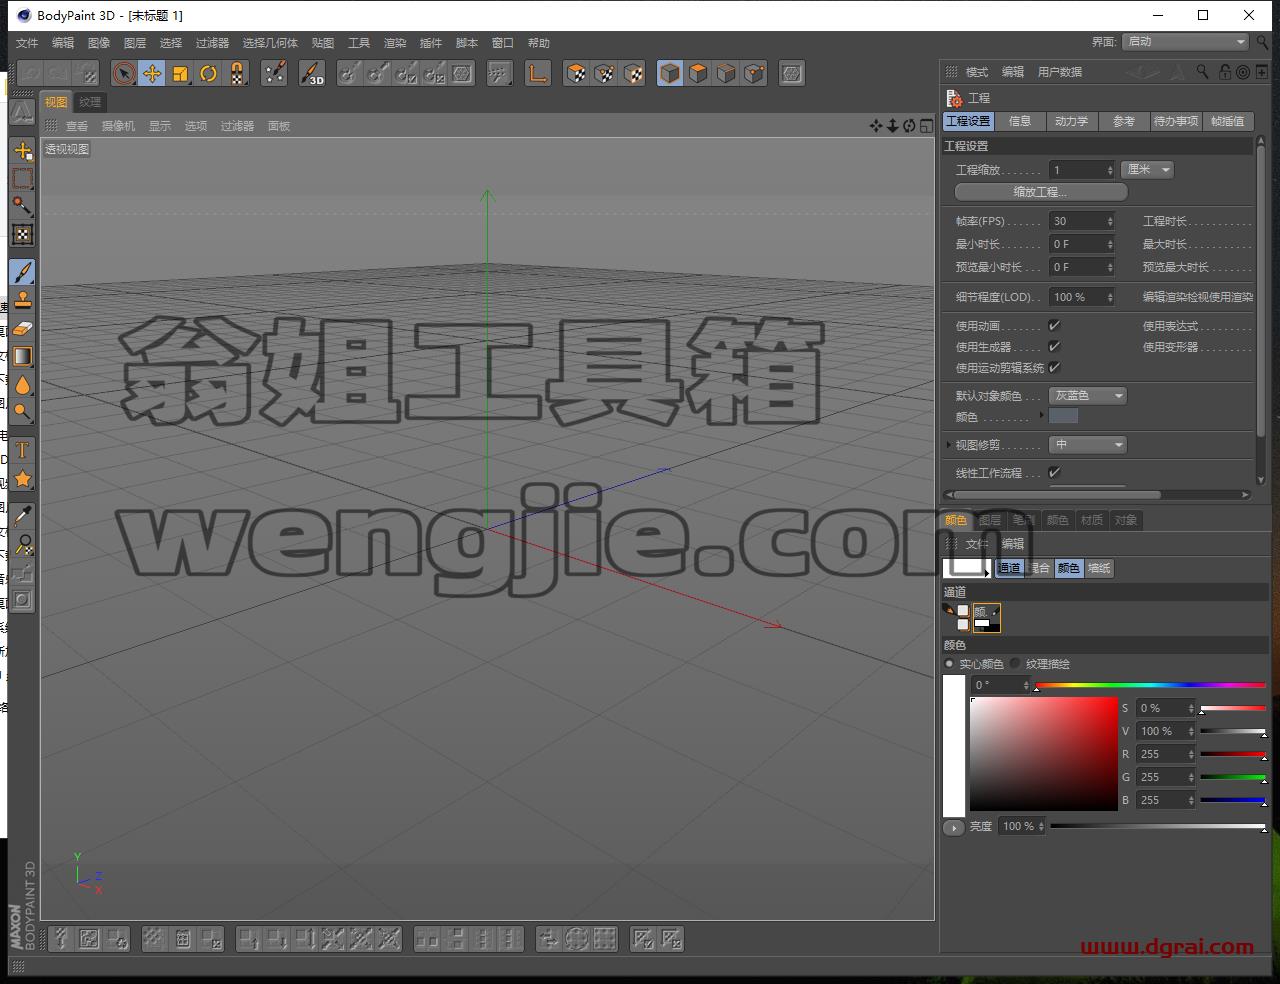Open the Paint Setup Wizard icon

[275, 73]
